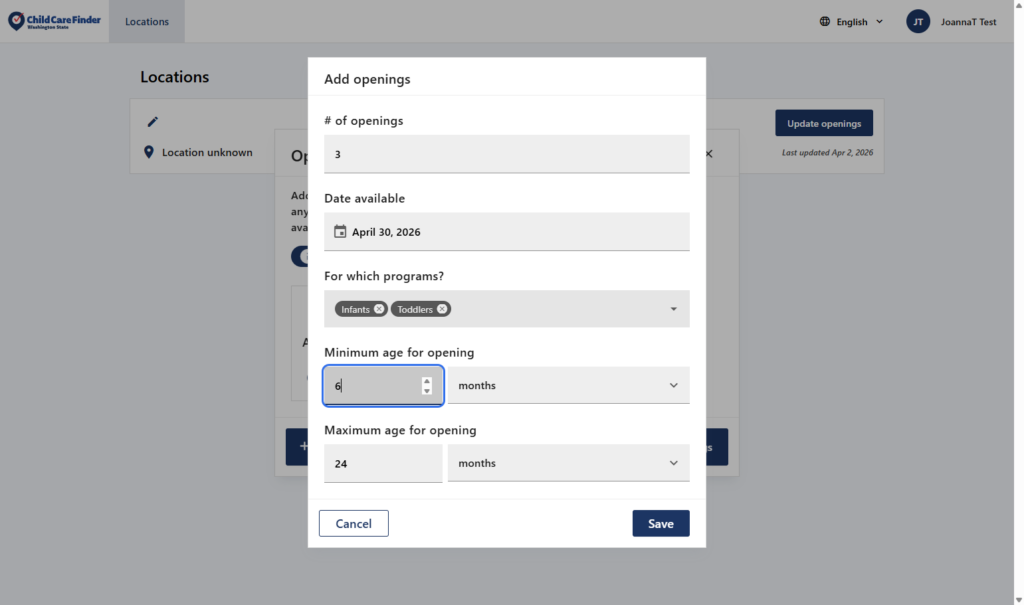The height and width of the screenshot is (605, 1024).
Task: Click the maximum age input field
Action: click(x=383, y=463)
